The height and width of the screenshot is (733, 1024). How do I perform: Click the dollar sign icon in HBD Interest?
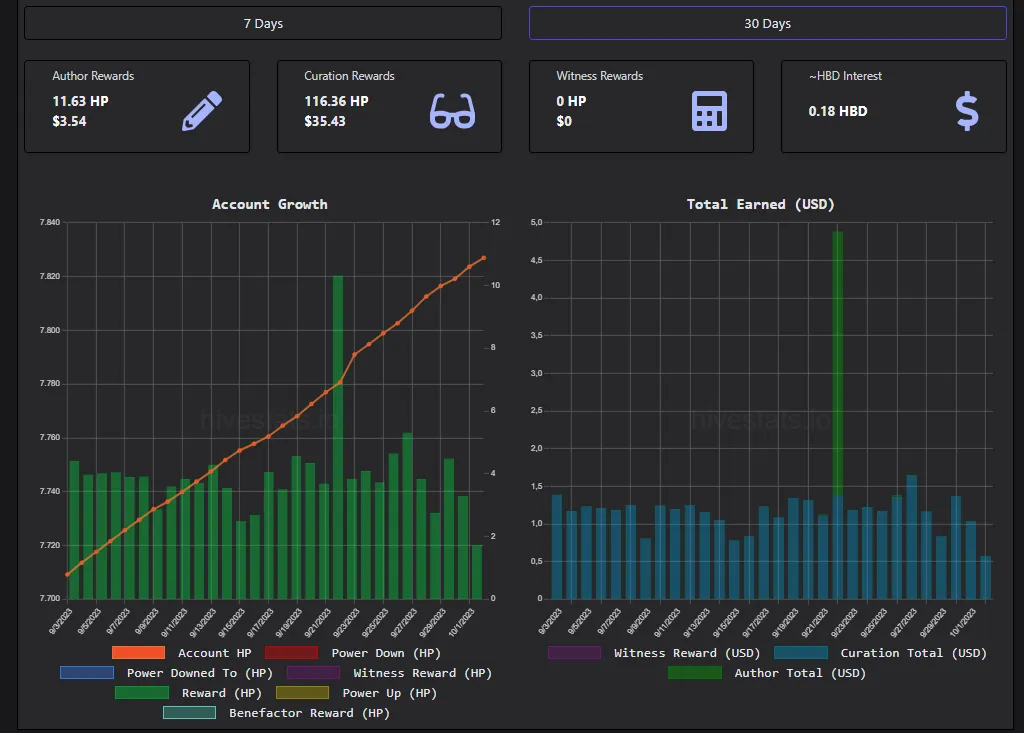point(967,111)
